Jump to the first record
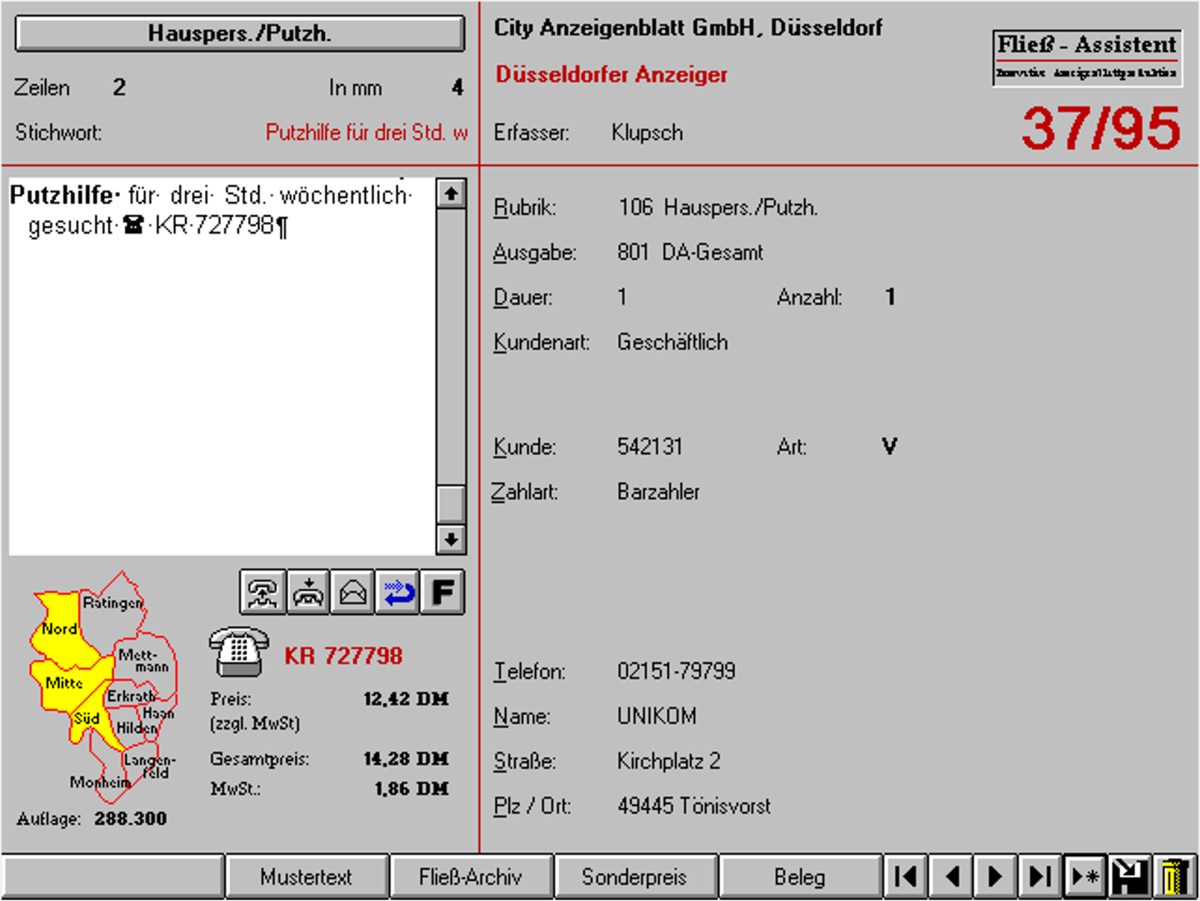This screenshot has width=1200, height=901. pyautogui.click(x=906, y=877)
